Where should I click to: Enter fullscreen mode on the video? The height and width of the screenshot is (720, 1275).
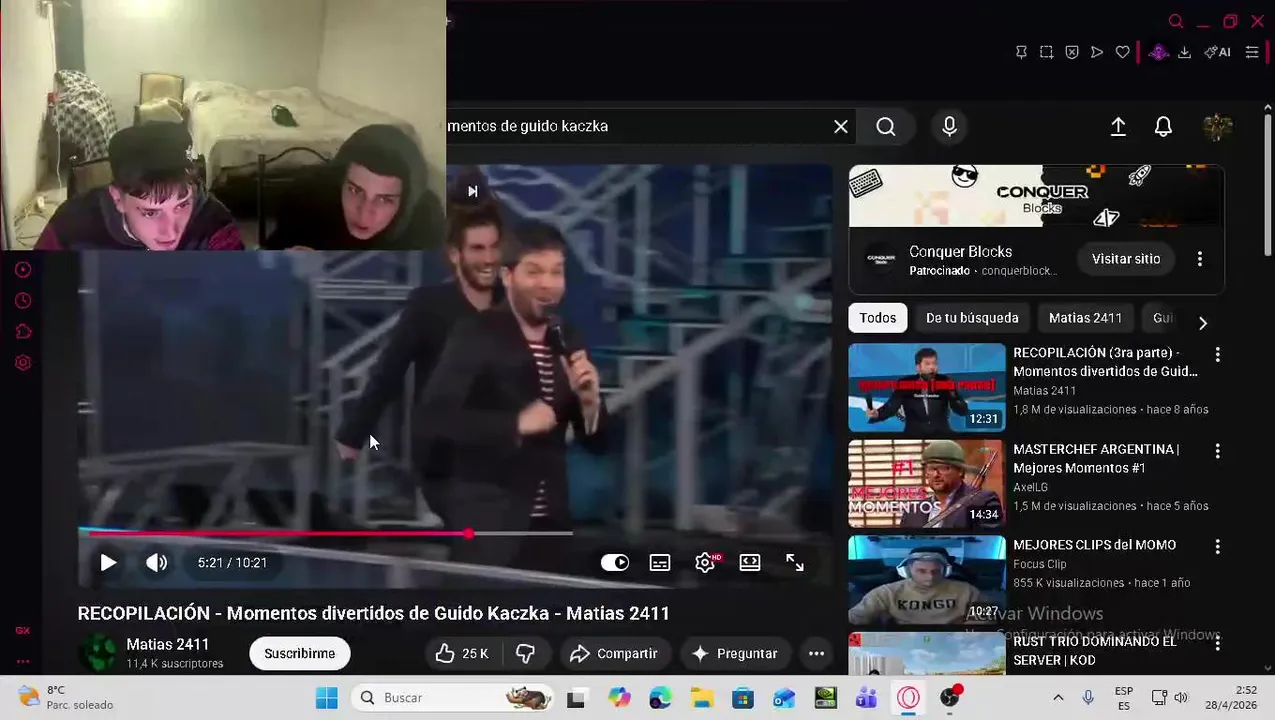[795, 563]
